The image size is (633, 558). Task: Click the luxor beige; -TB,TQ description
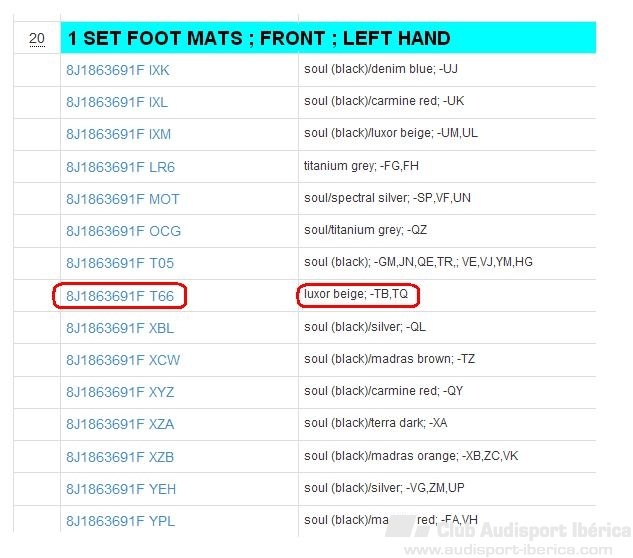[356, 294]
